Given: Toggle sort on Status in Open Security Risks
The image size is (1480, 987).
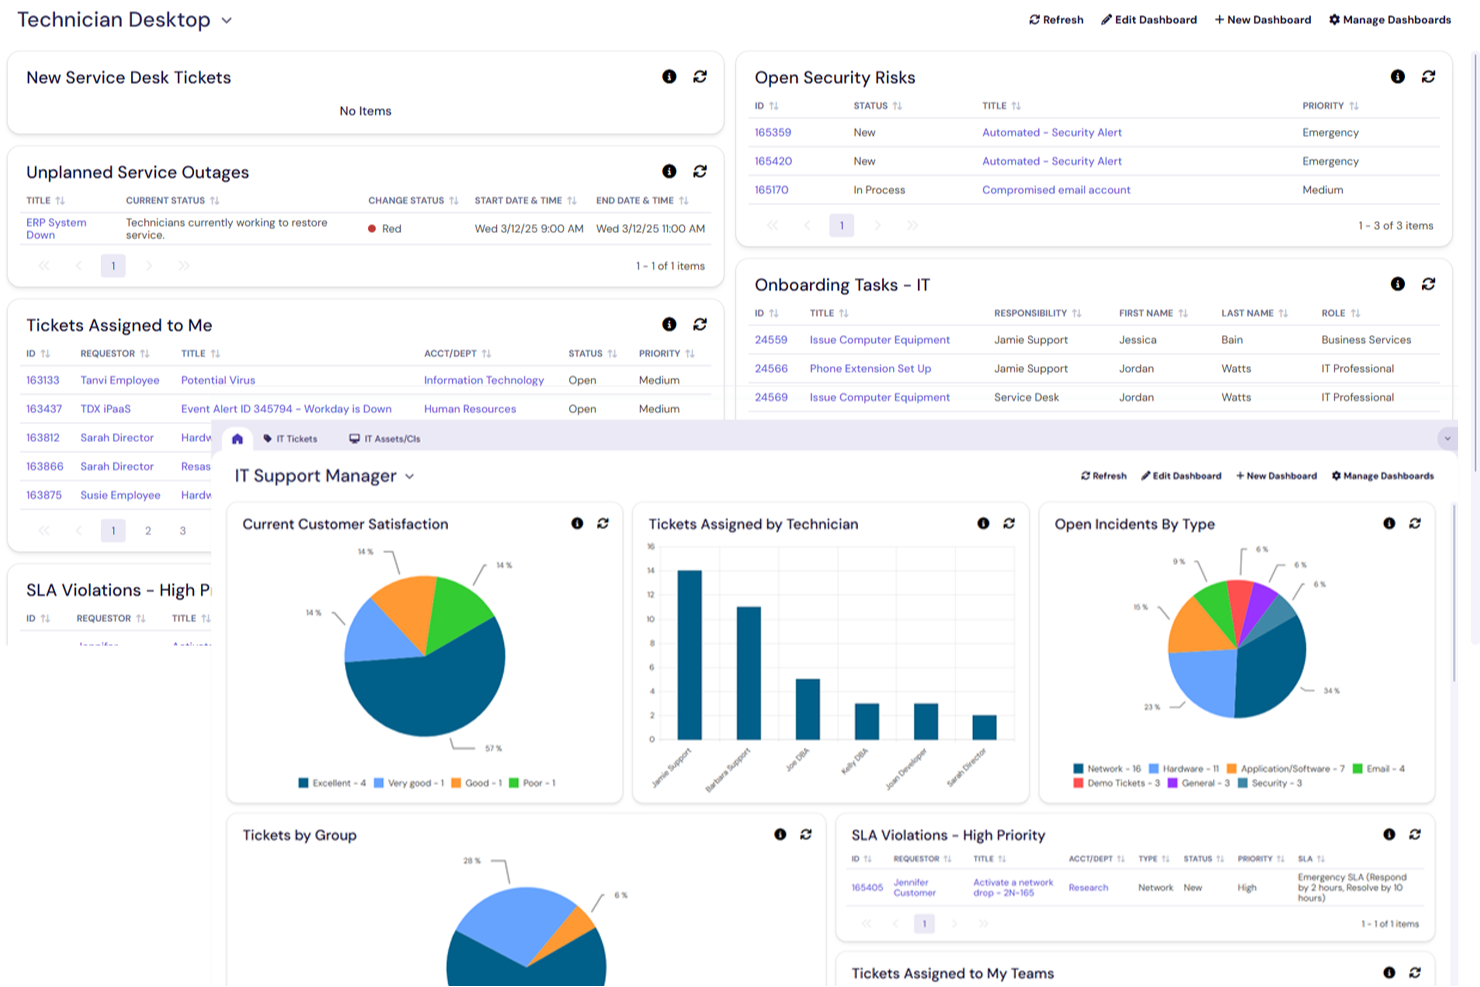Looking at the screenshot, I should [897, 105].
